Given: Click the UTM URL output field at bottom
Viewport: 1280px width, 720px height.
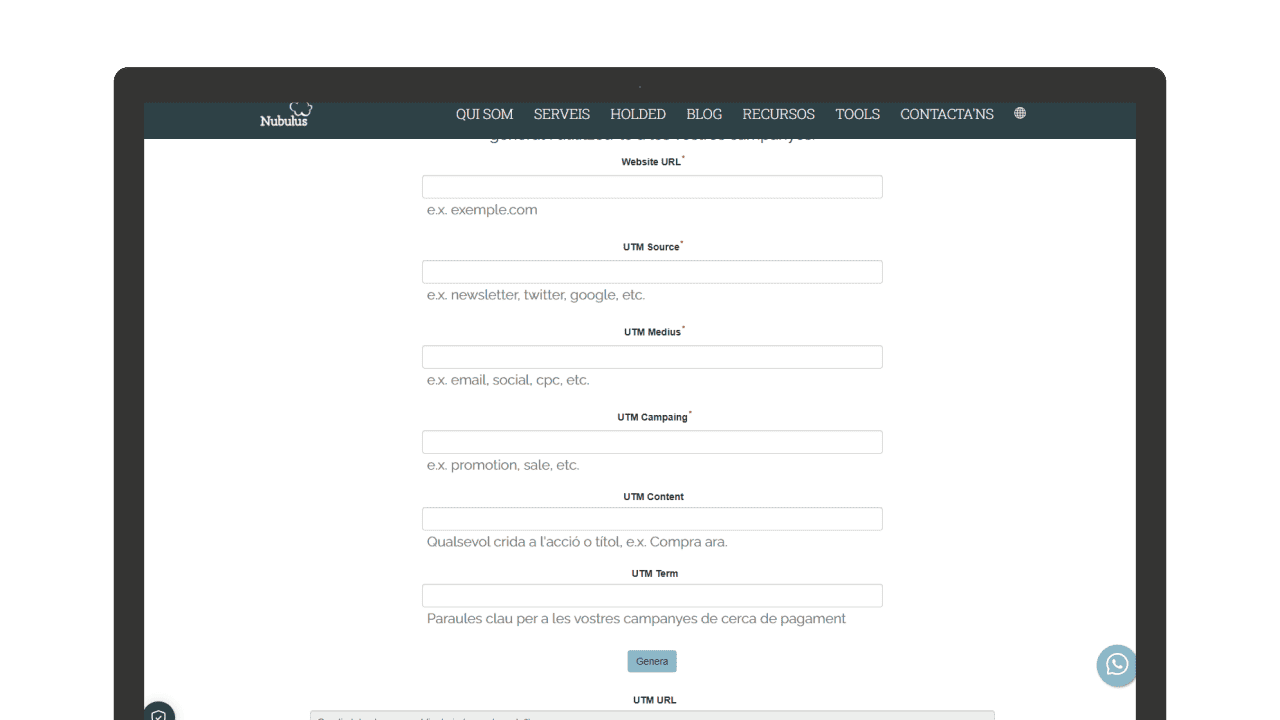Looking at the screenshot, I should 652,717.
